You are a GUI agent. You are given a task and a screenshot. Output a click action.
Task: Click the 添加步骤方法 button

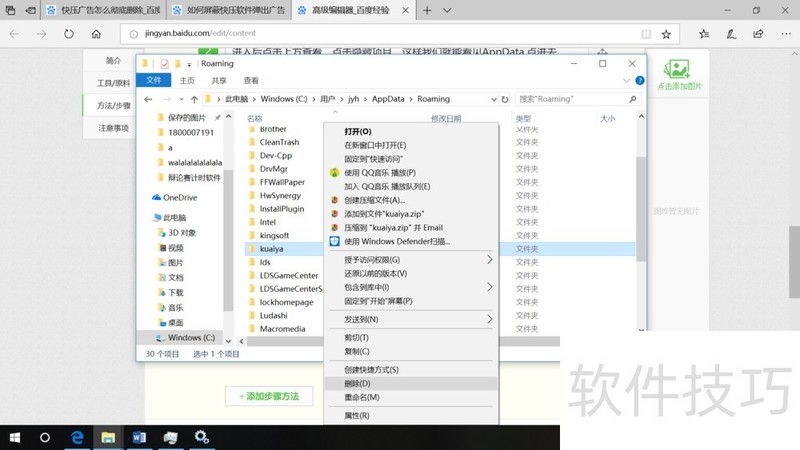coord(269,396)
